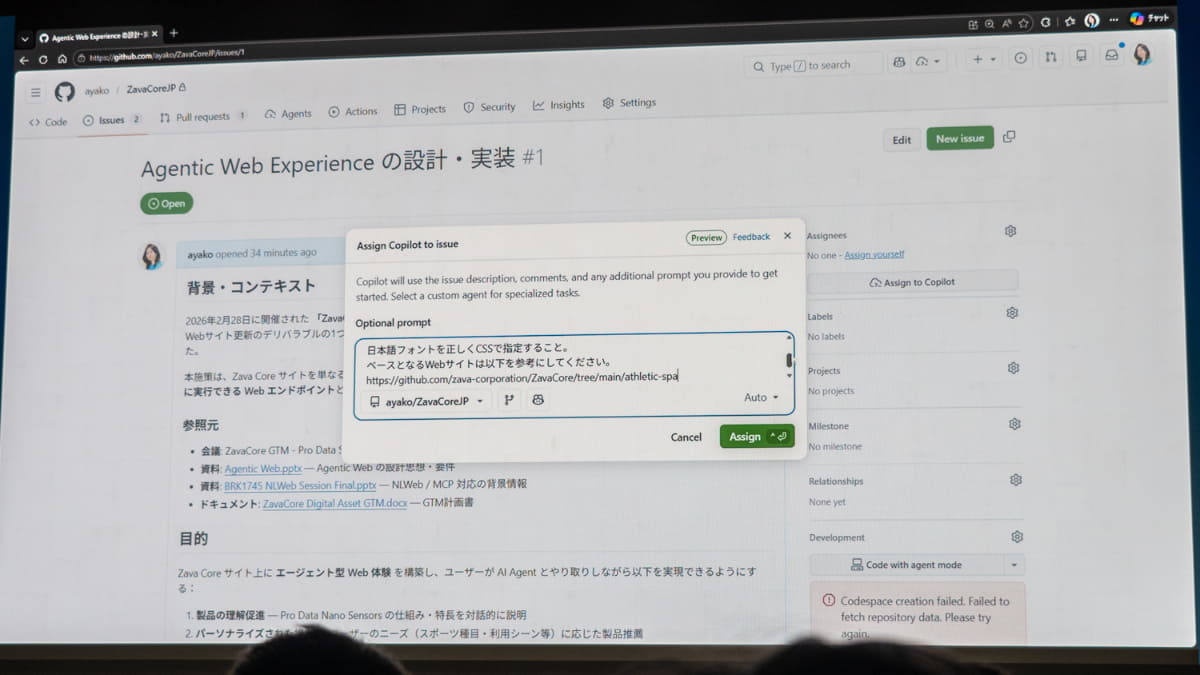Open the Agents dropdown beside the header Copilot icon
Viewport: 1200px width, 675px height.
tap(928, 62)
